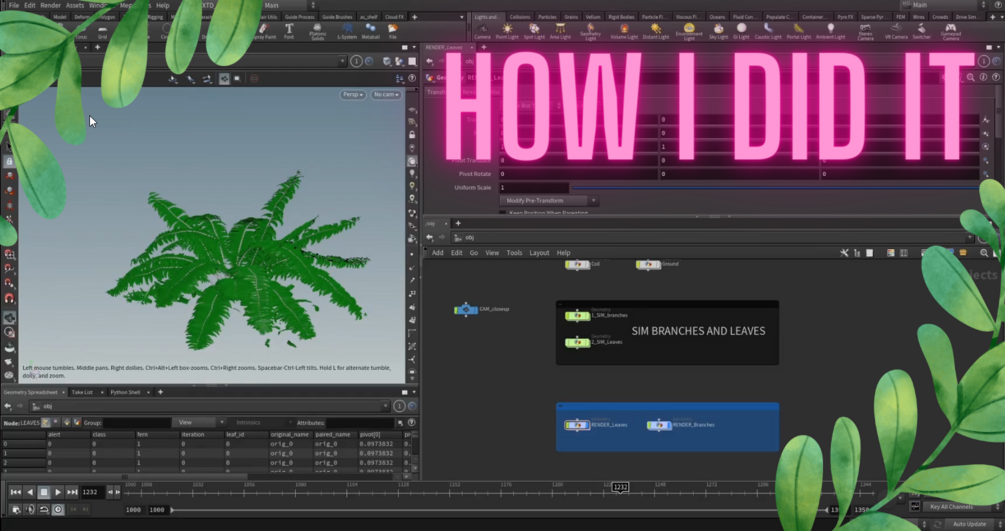The width and height of the screenshot is (1005, 531).
Task: Click the Geometry Light shelf tool
Action: pyautogui.click(x=590, y=32)
